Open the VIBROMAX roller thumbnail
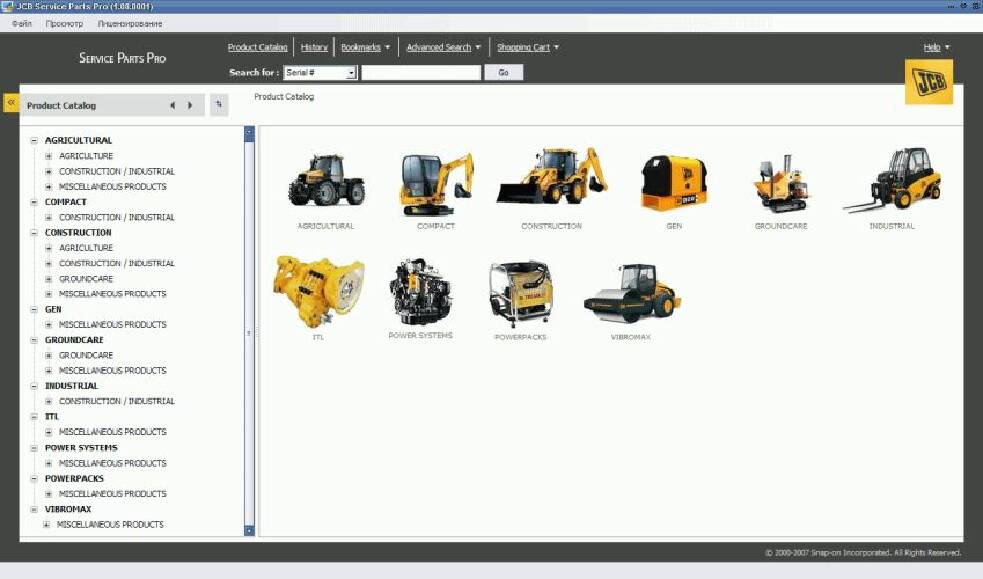 [632, 293]
